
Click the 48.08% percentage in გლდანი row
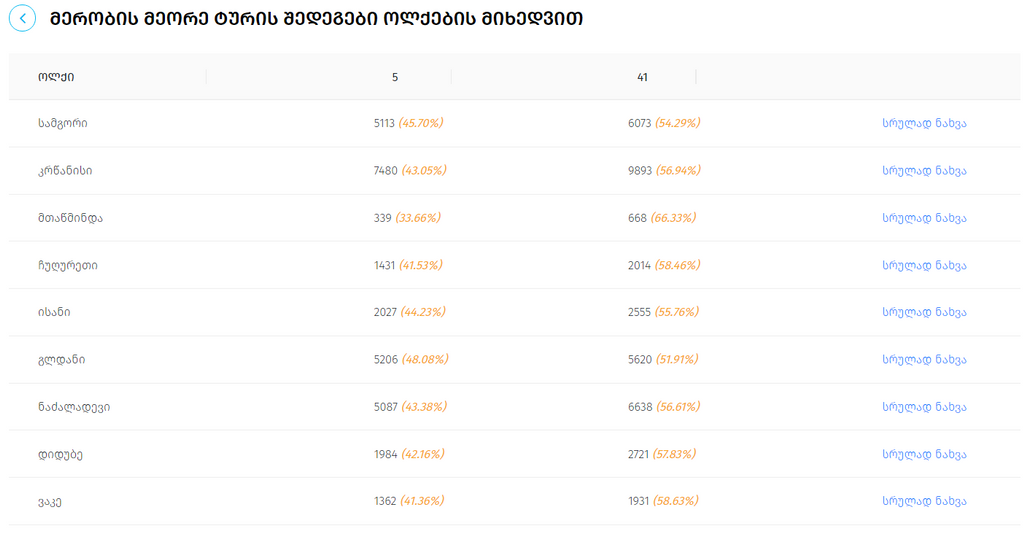point(424,360)
